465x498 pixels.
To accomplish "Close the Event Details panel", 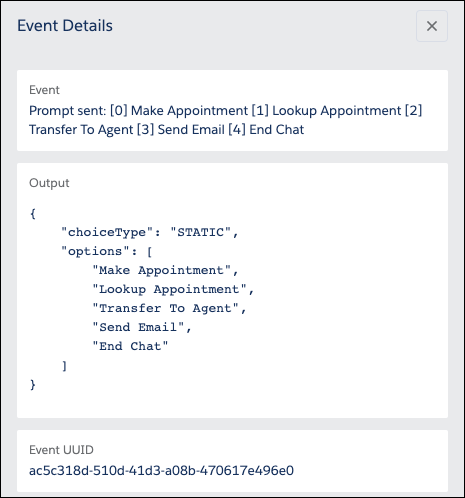I will coord(432,26).
